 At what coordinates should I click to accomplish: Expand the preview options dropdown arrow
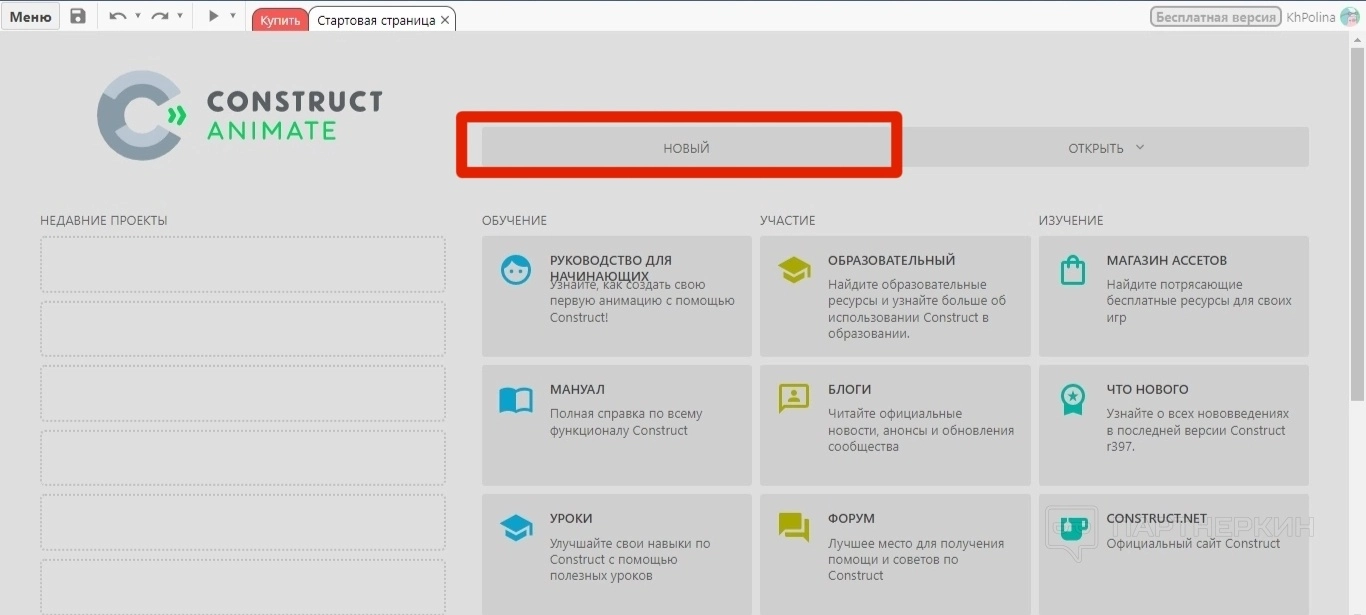[233, 16]
